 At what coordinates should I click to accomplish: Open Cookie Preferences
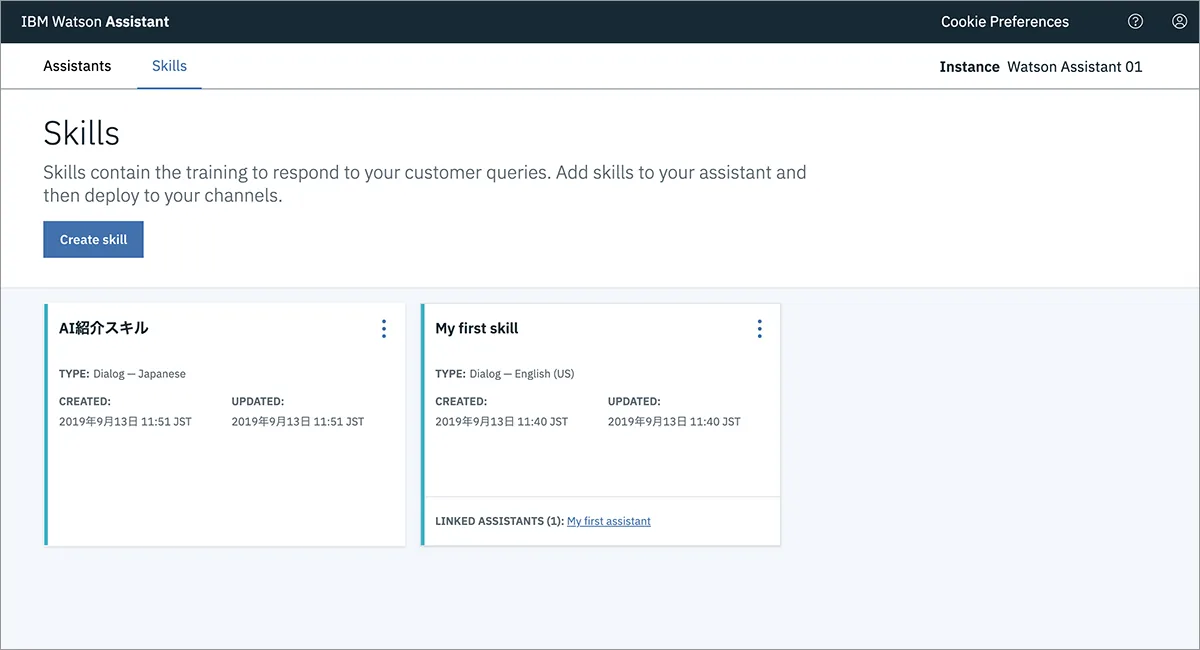click(1005, 22)
